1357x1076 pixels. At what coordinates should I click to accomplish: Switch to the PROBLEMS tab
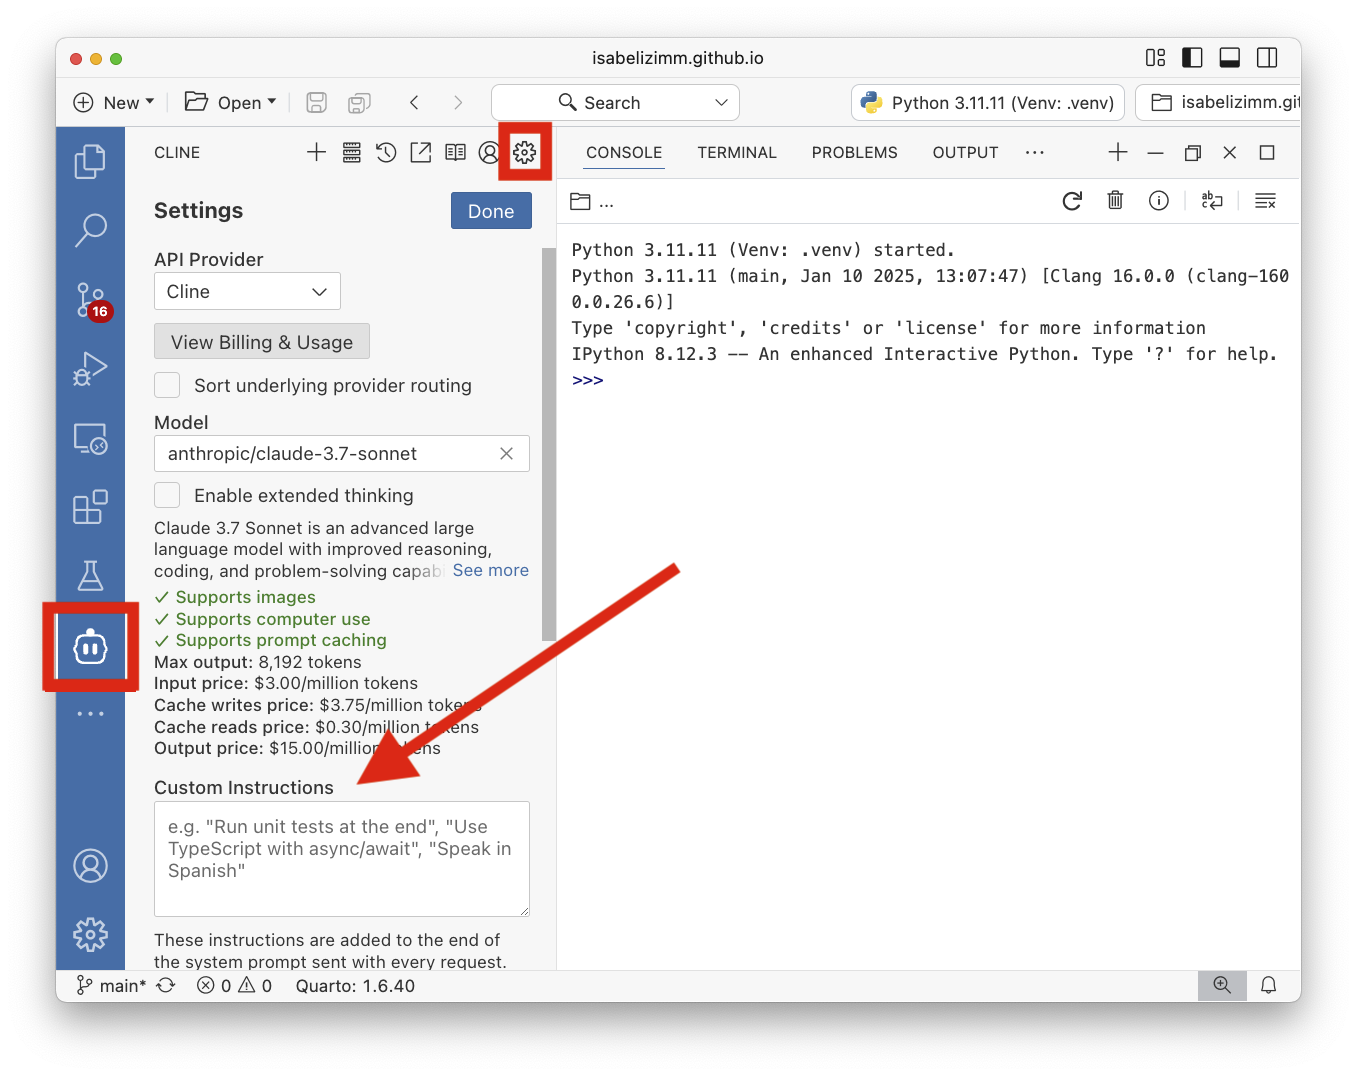click(x=854, y=152)
